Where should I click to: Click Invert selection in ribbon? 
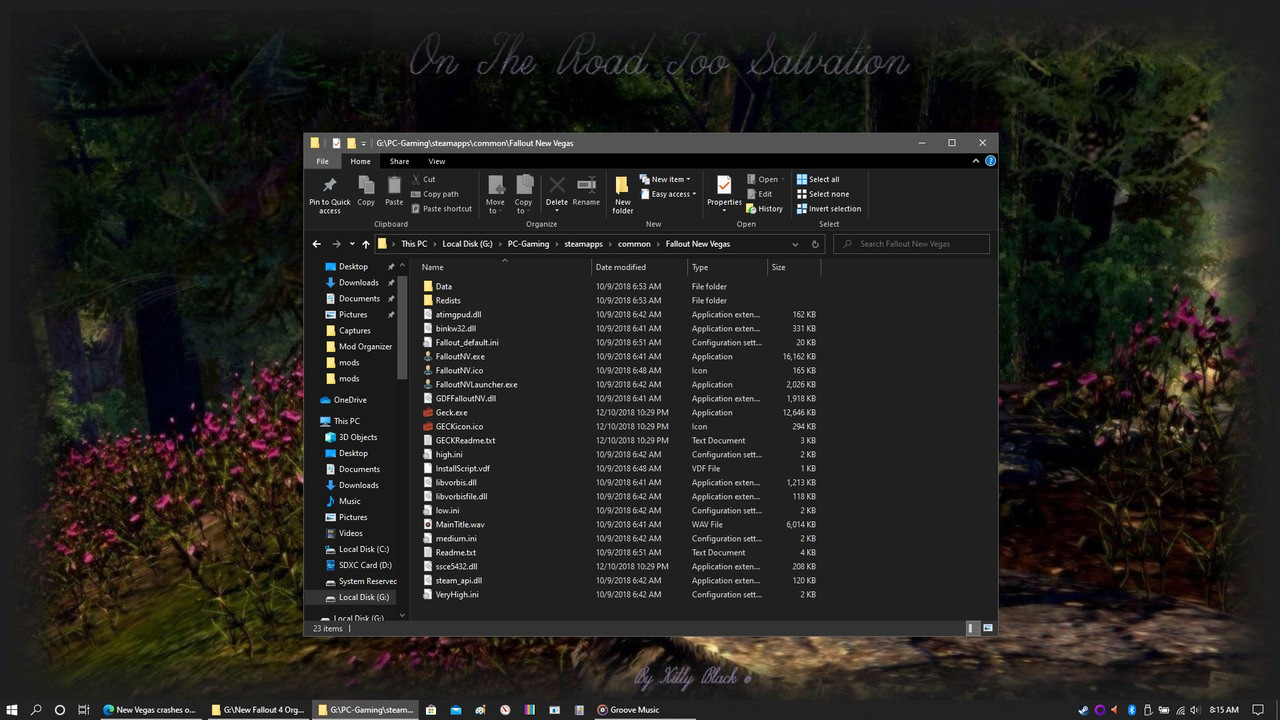829,209
